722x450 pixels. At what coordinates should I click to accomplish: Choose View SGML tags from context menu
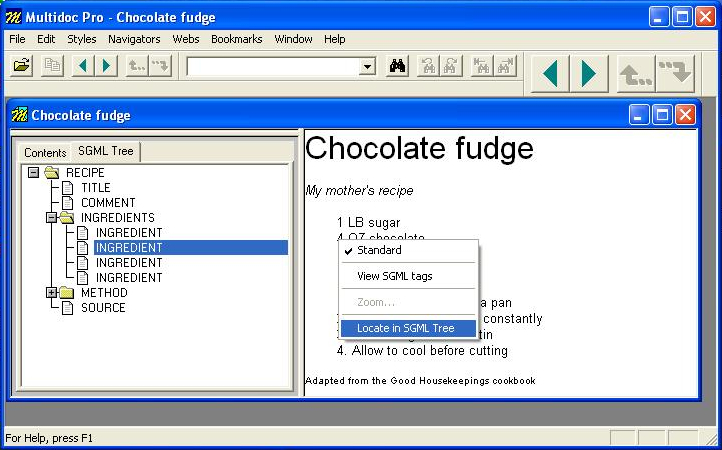[x=408, y=276]
